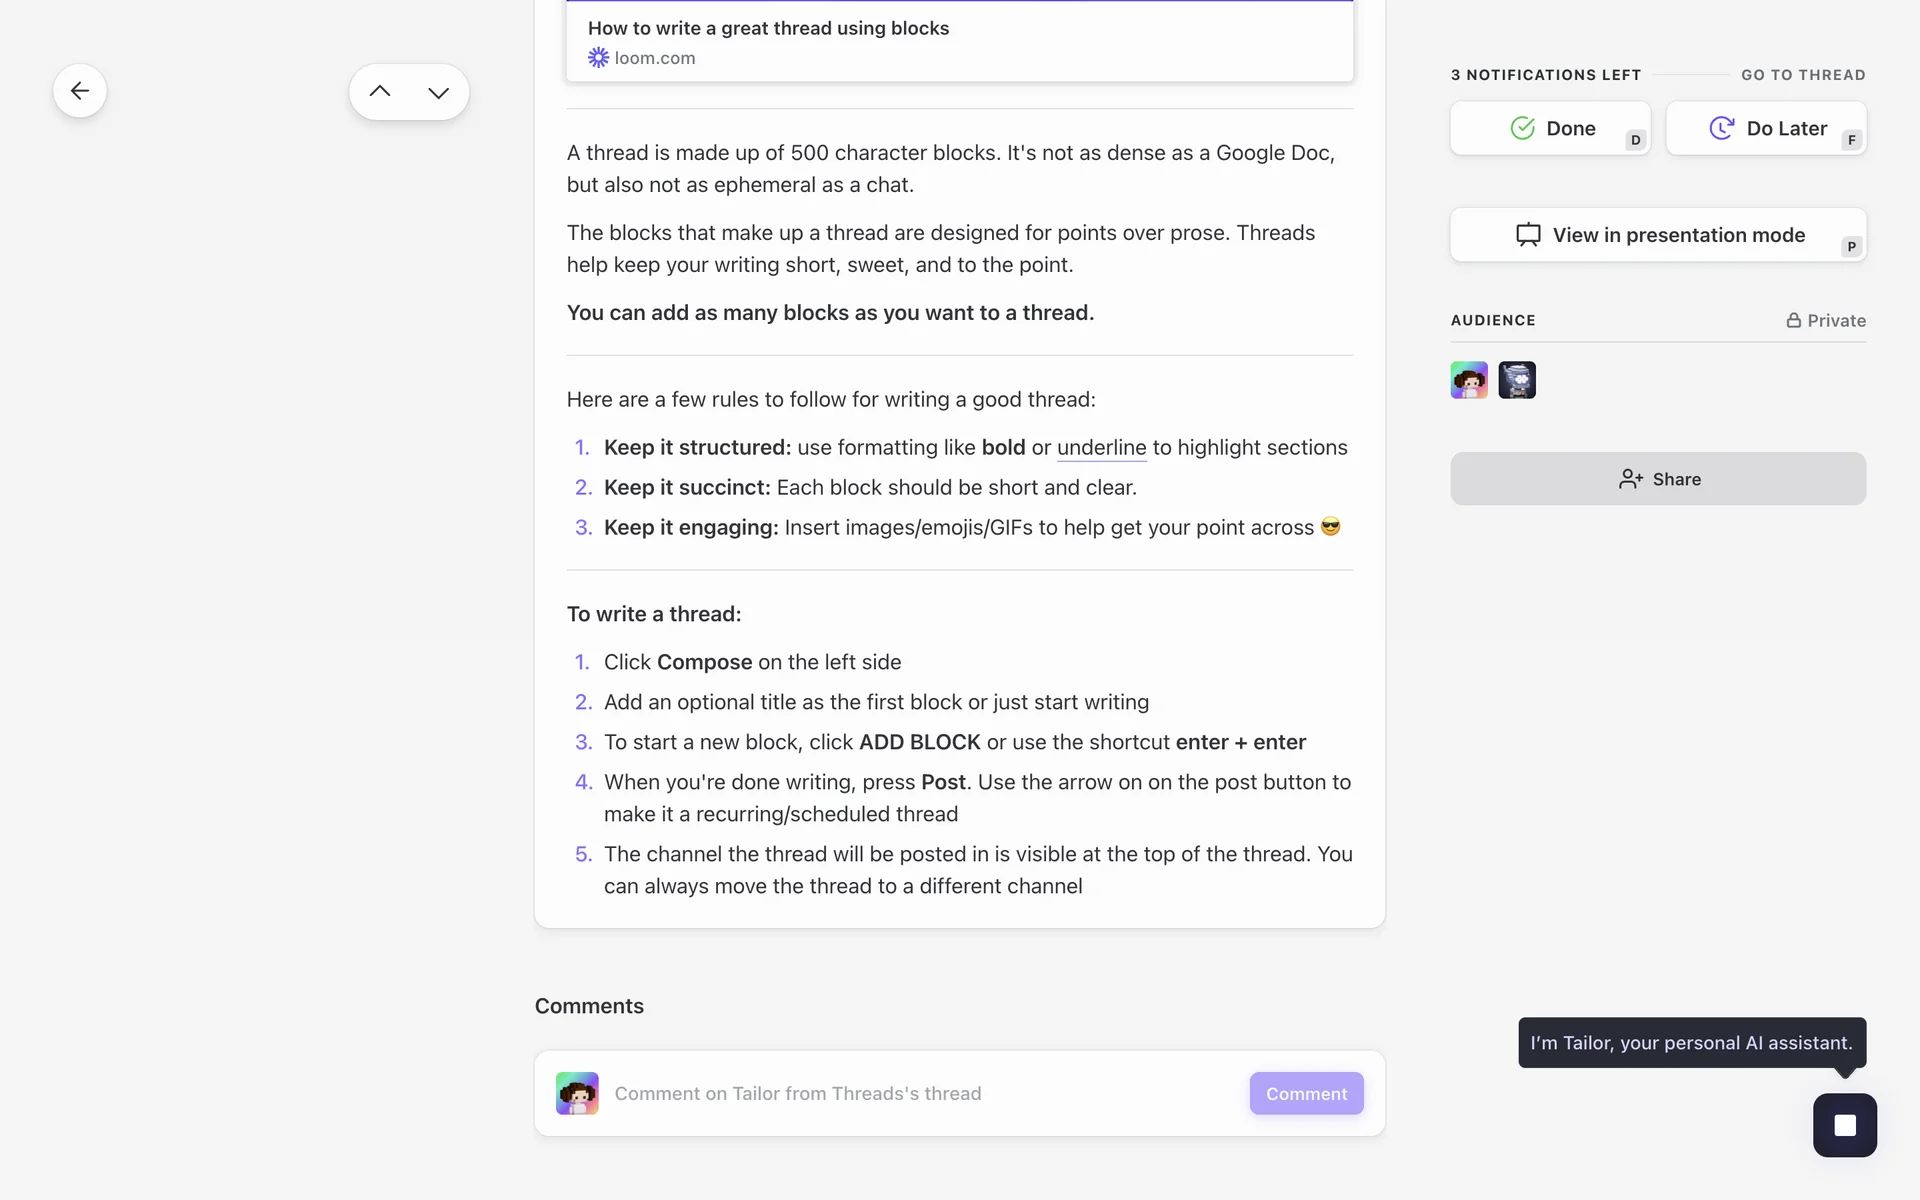Click the first audience member avatar
This screenshot has width=1920, height=1200.
1469,380
